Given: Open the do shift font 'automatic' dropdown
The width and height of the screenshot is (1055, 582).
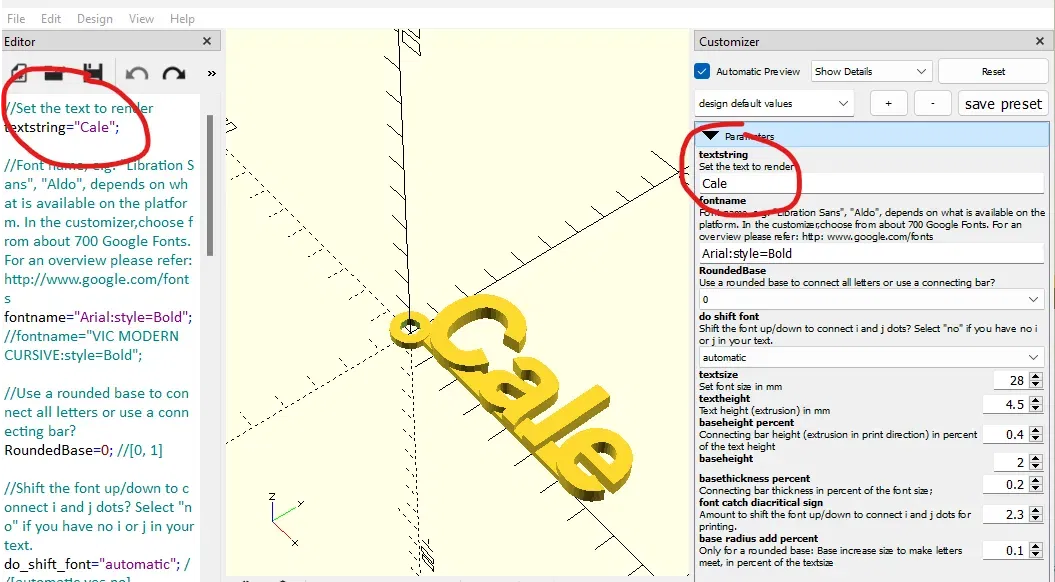Looking at the screenshot, I should (871, 357).
